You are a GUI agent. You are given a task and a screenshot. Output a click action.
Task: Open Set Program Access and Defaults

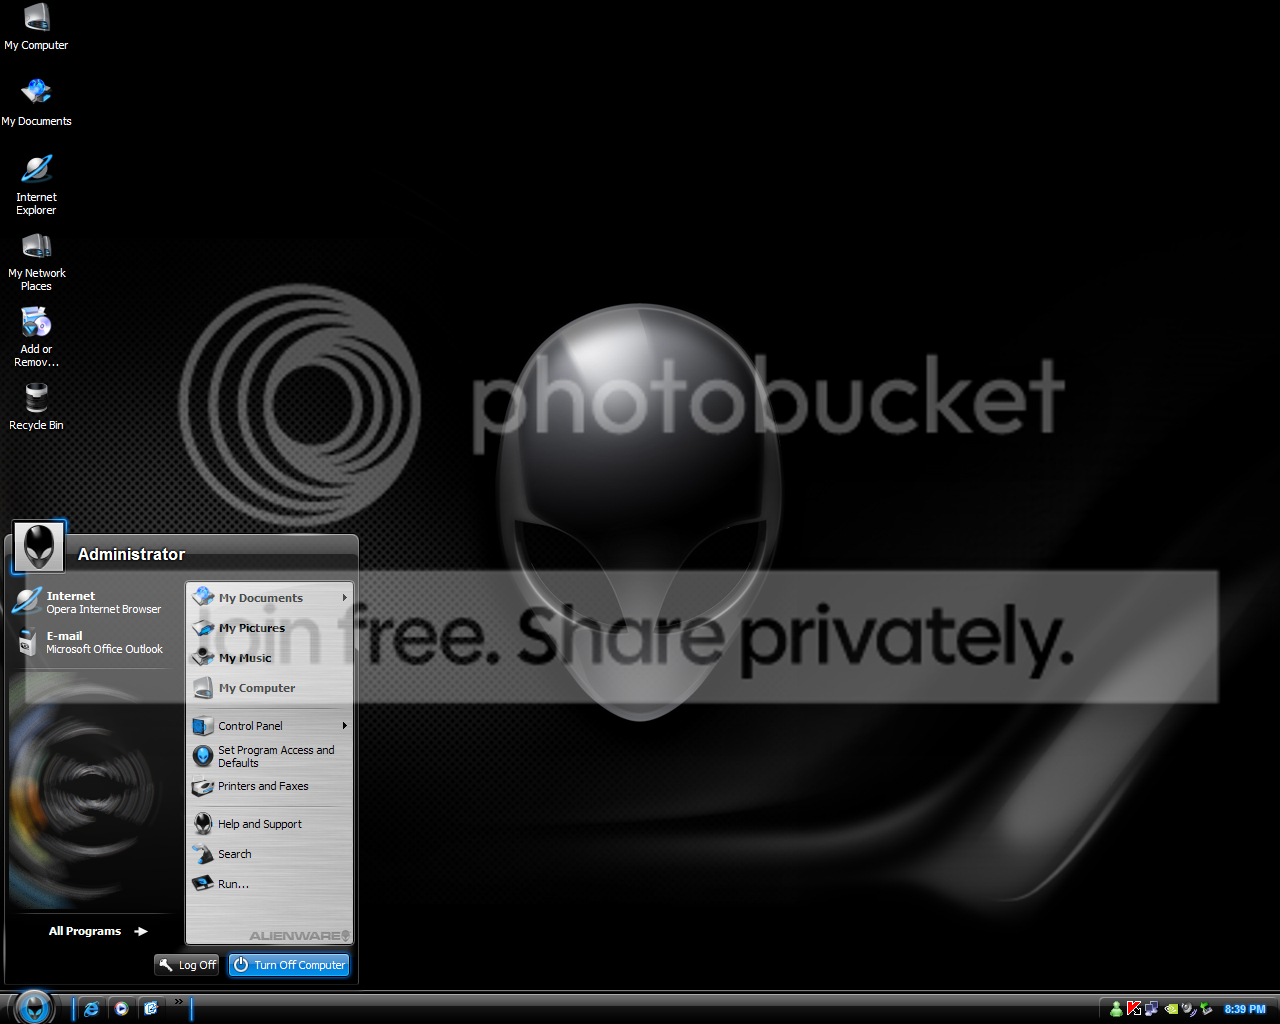click(x=270, y=756)
